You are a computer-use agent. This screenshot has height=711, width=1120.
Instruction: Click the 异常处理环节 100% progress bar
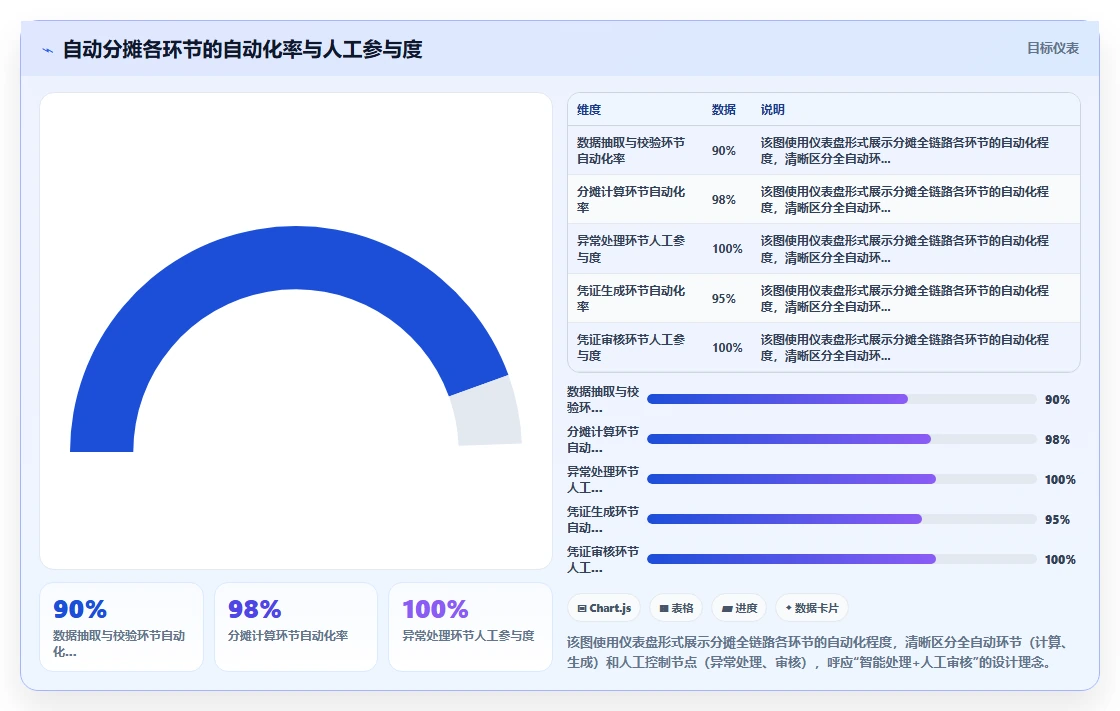point(841,479)
